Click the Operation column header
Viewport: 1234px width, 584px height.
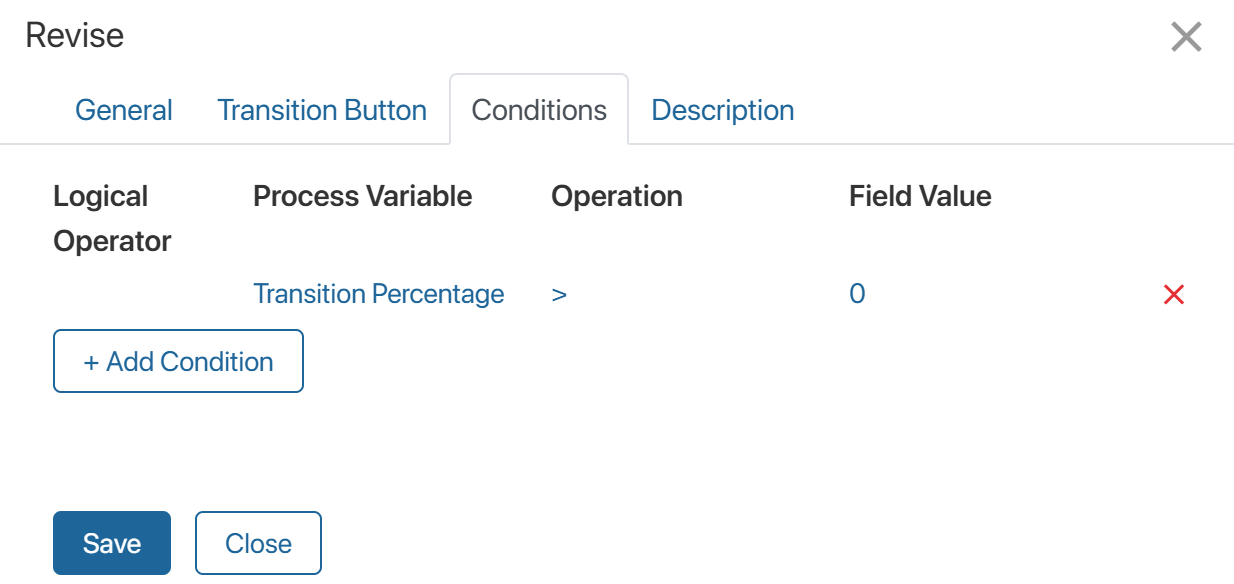[x=616, y=196]
